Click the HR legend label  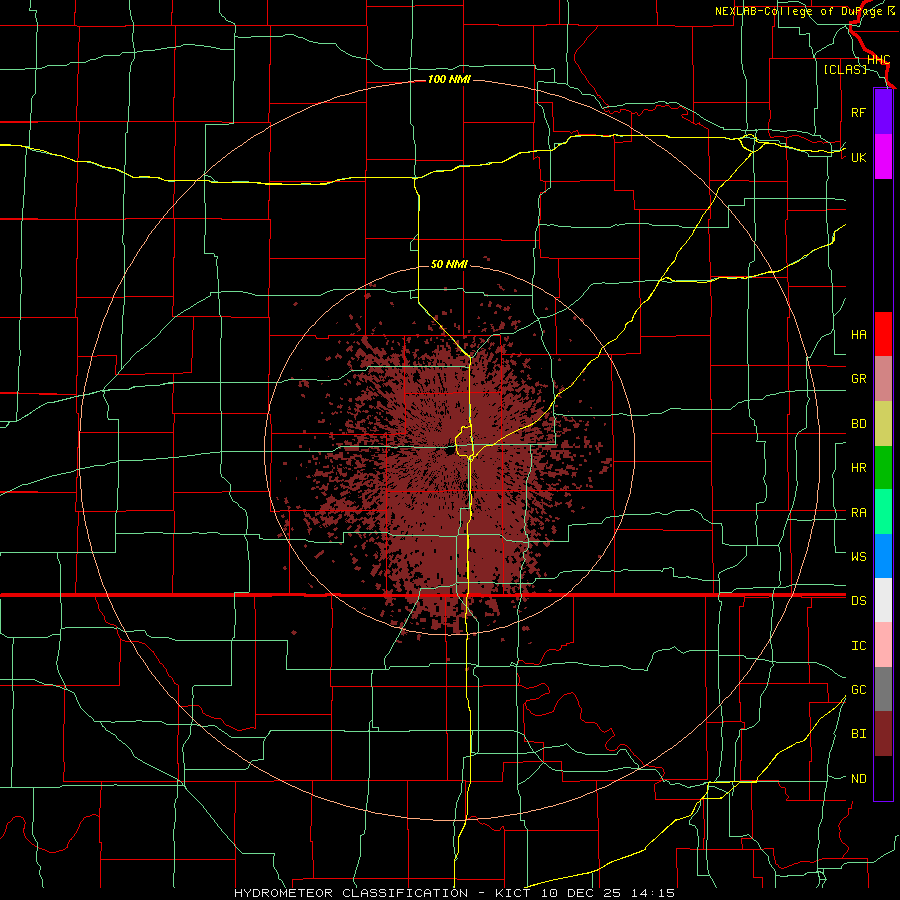point(858,468)
